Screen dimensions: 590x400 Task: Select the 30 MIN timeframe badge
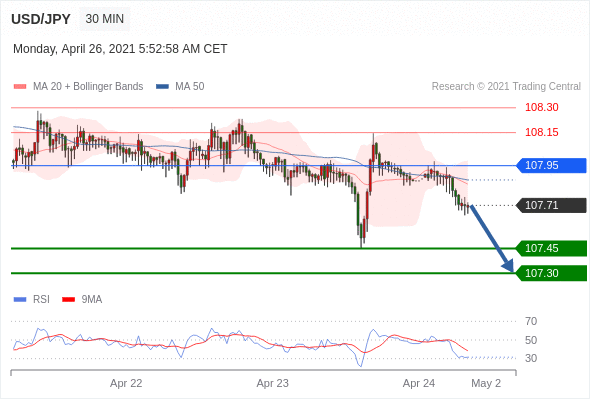coord(105,19)
